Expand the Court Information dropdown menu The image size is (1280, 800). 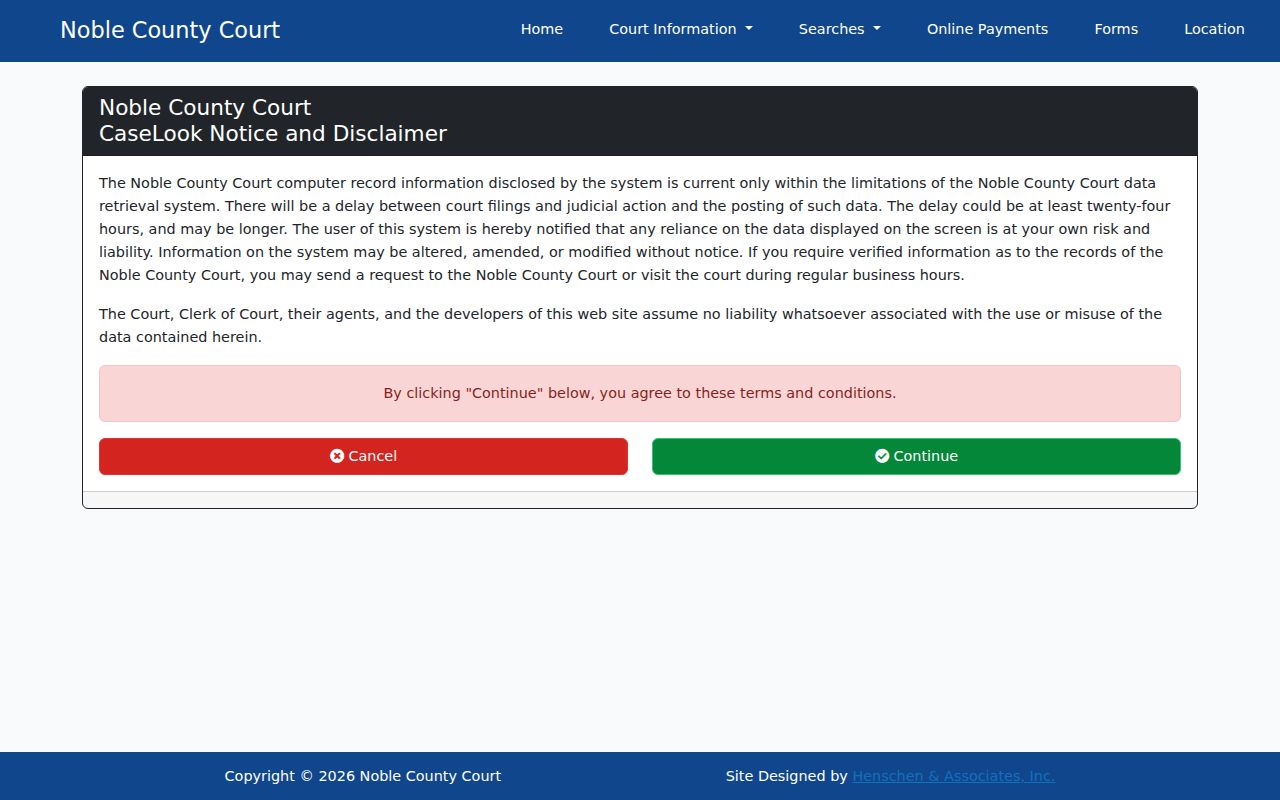(x=680, y=29)
